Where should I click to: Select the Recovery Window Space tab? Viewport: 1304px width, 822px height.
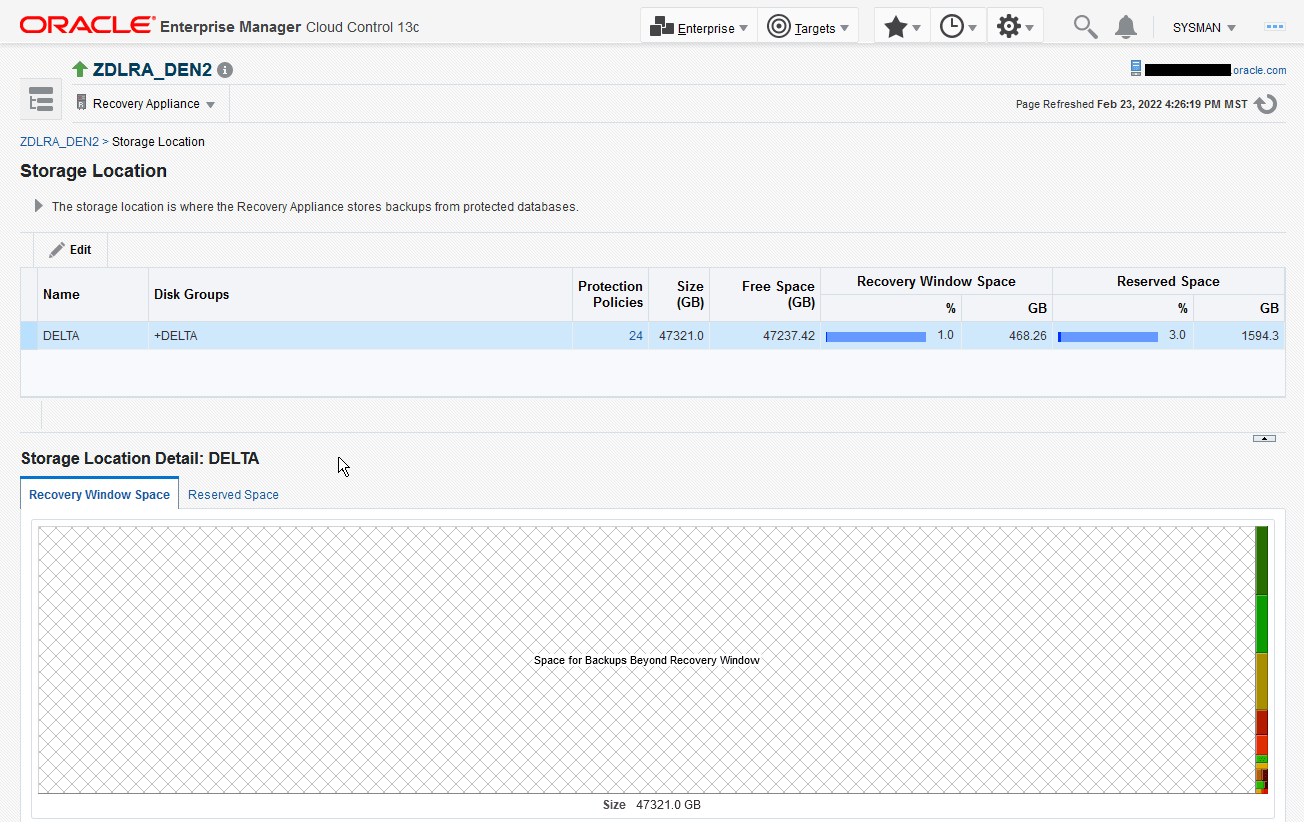coord(99,494)
